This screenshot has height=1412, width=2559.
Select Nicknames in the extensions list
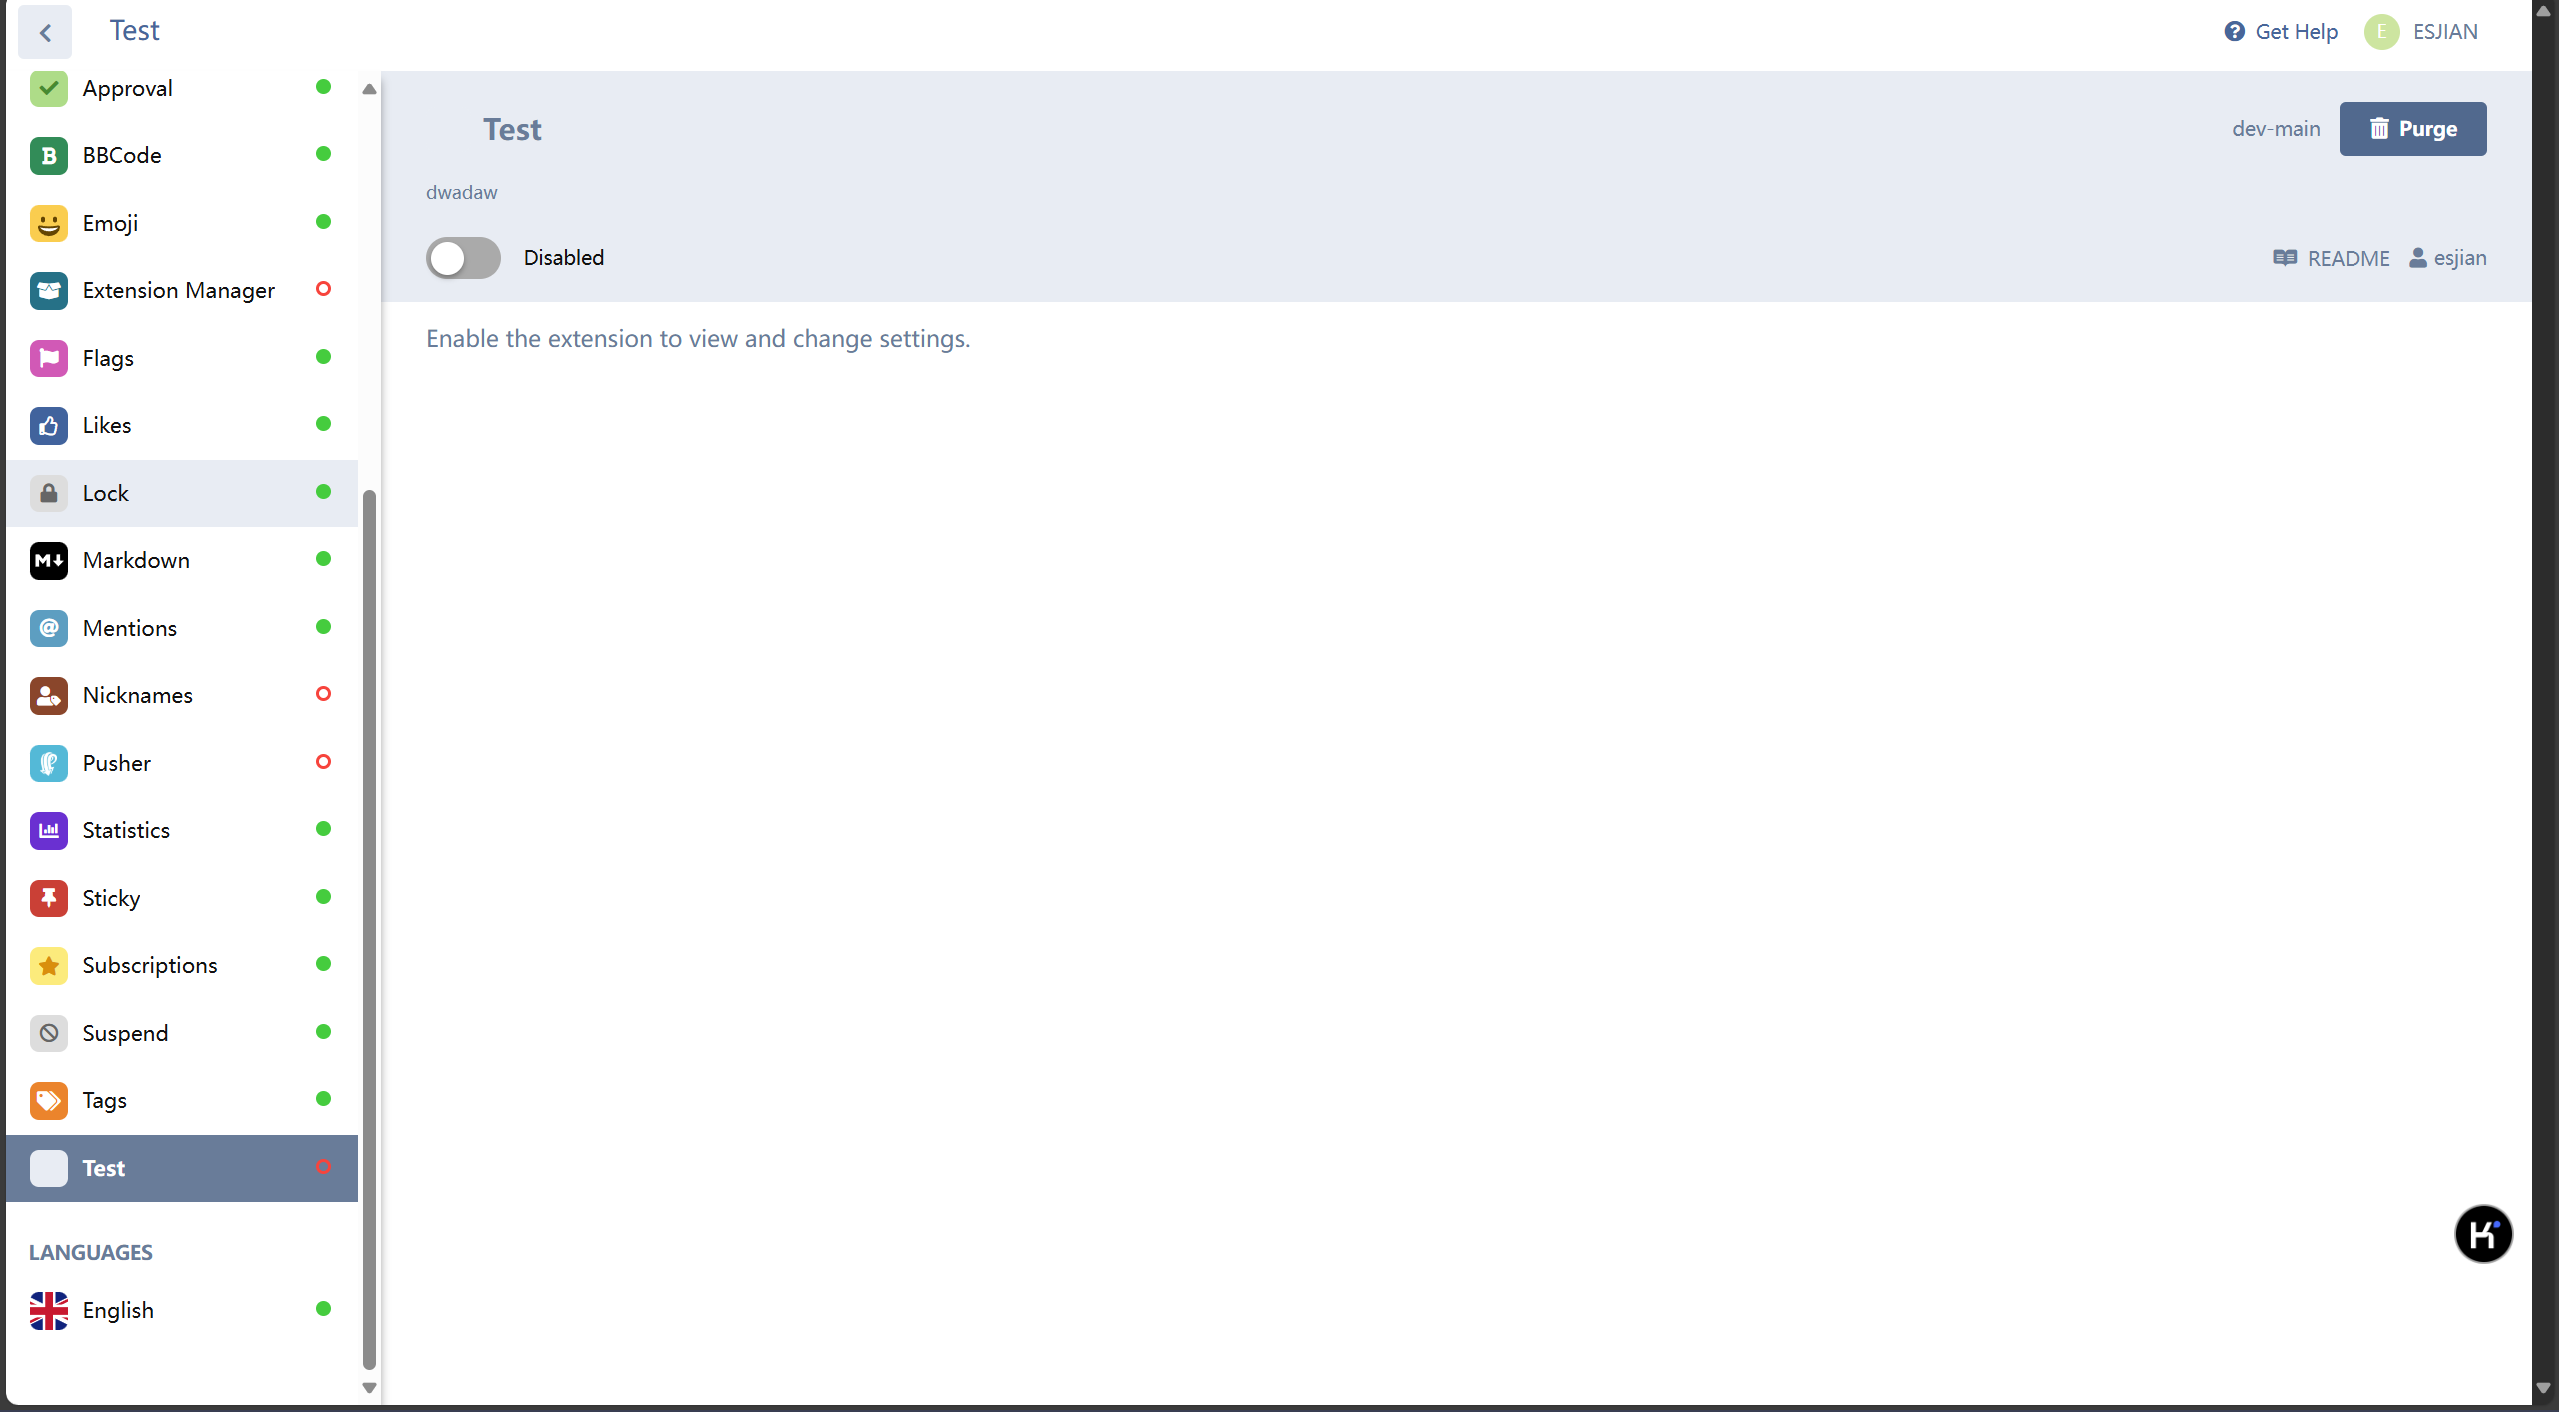[x=138, y=696]
